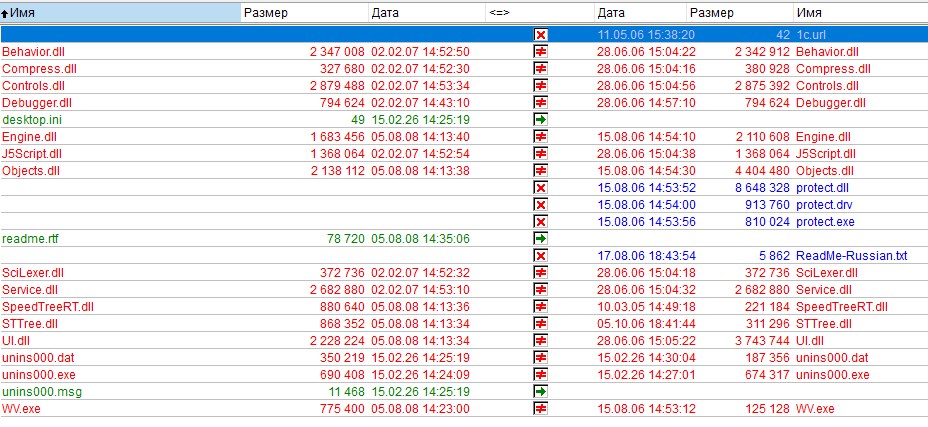The image size is (928, 427).
Task: Click the red X icon for protect.drv
Action: [x=540, y=205]
